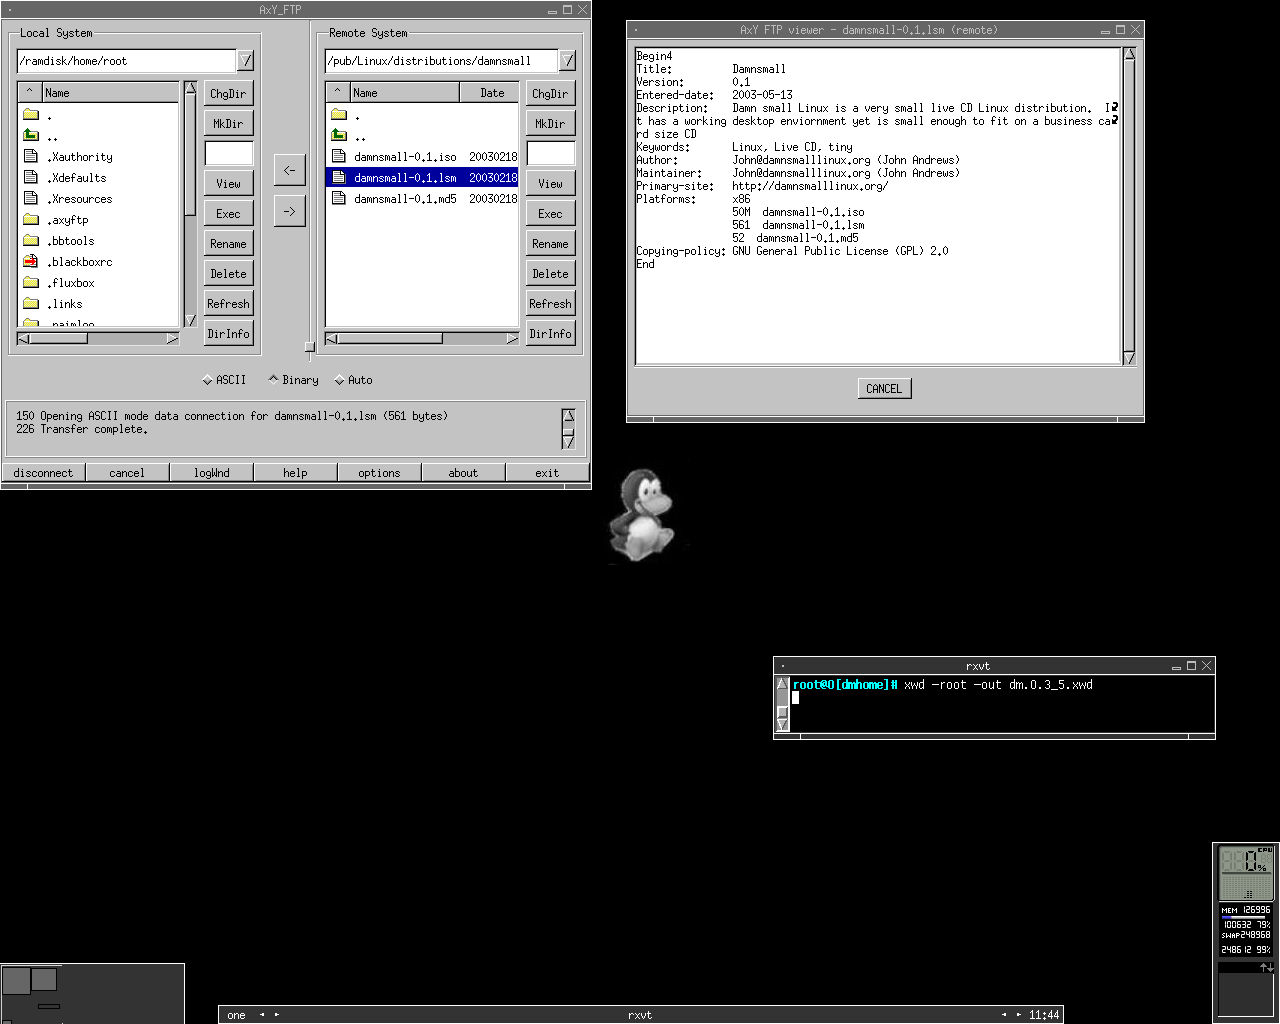Viewport: 1280px width, 1024px height.
Task: Open help from the bottom bar
Action: pyautogui.click(x=295, y=473)
